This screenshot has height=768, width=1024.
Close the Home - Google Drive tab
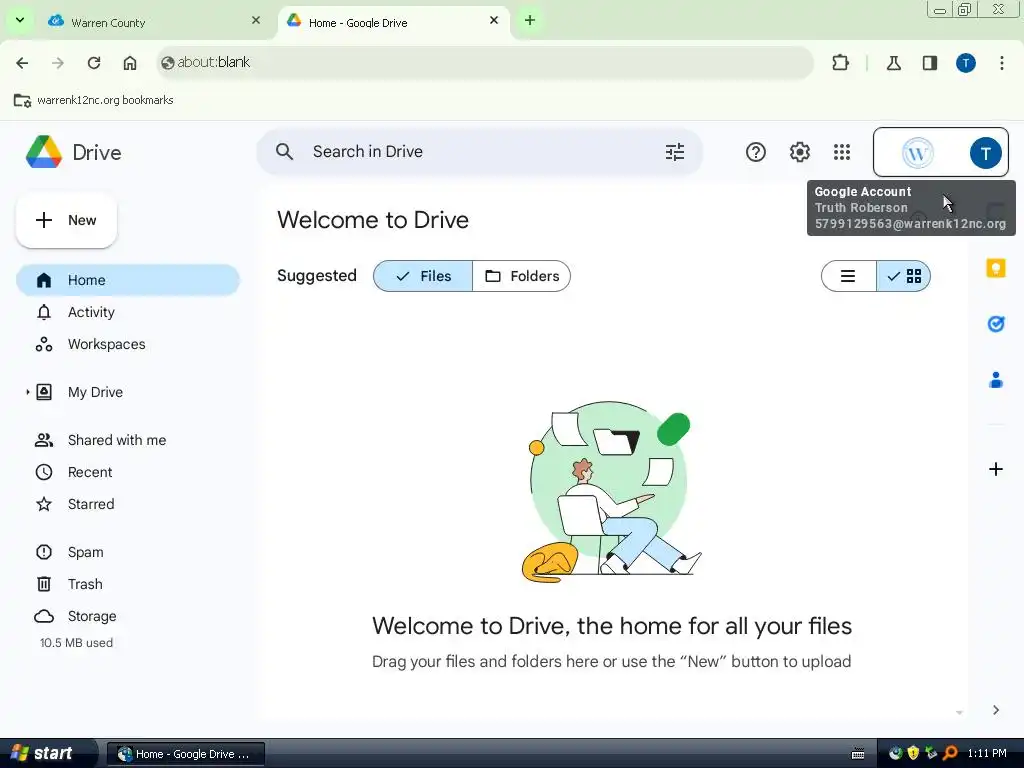point(494,20)
